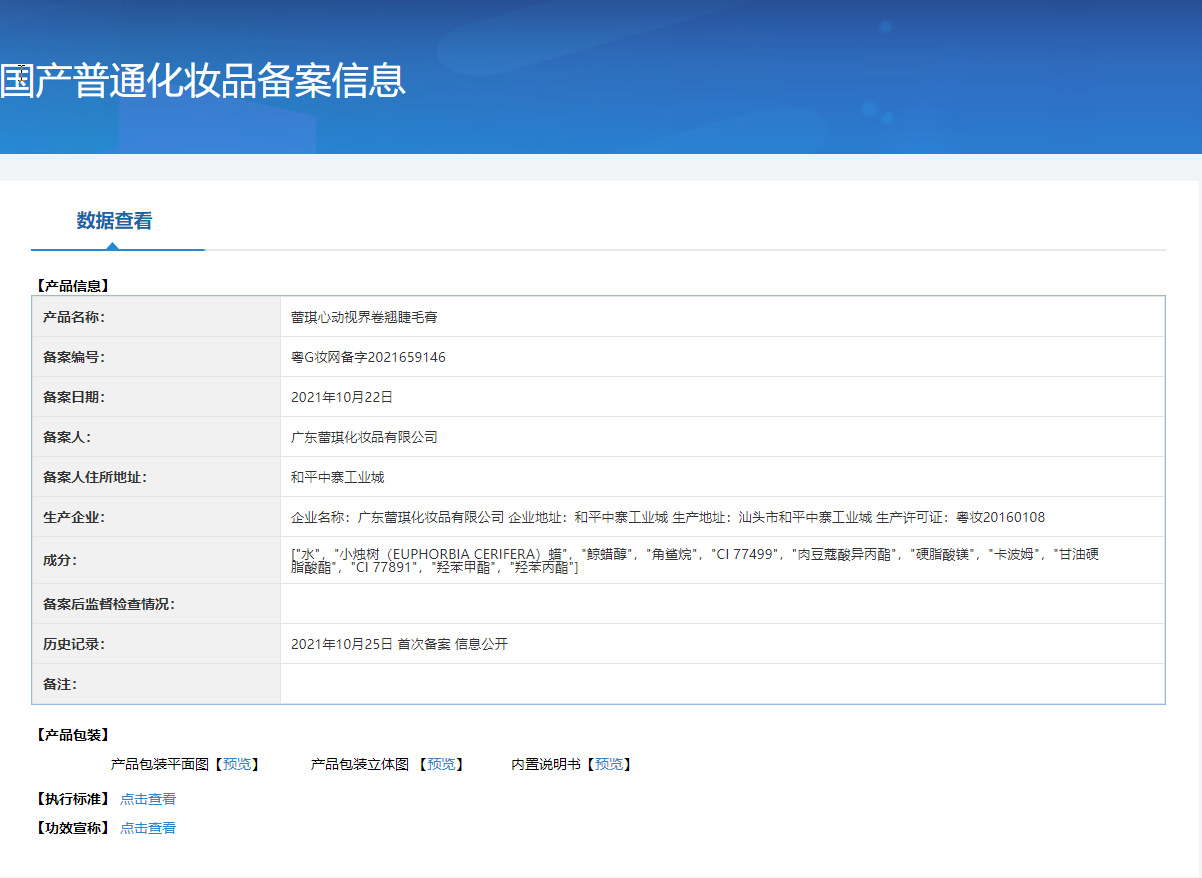Click the 【功效宣称】 label
The image size is (1202, 878).
[72, 828]
